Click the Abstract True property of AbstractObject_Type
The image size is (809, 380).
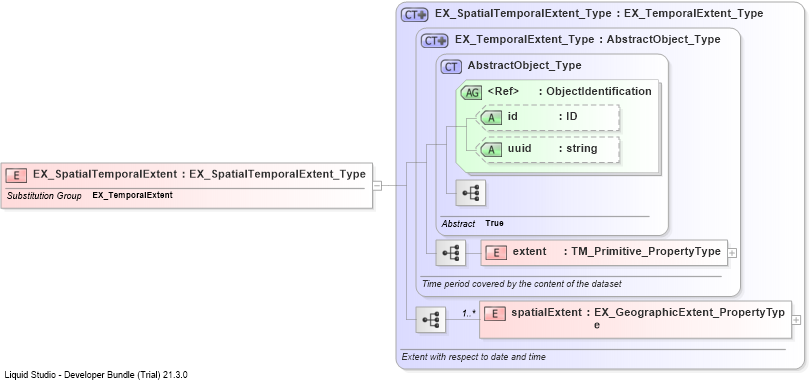tap(473, 224)
